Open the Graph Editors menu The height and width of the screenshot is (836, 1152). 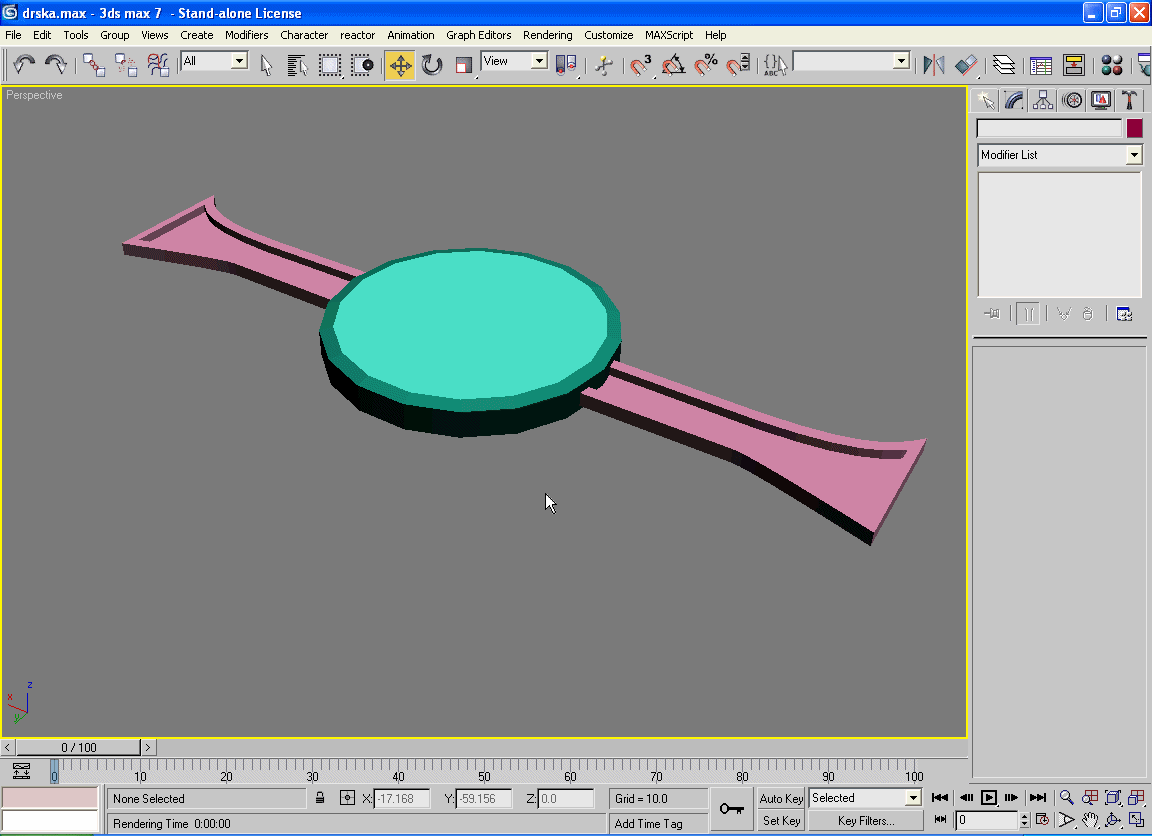pos(478,35)
